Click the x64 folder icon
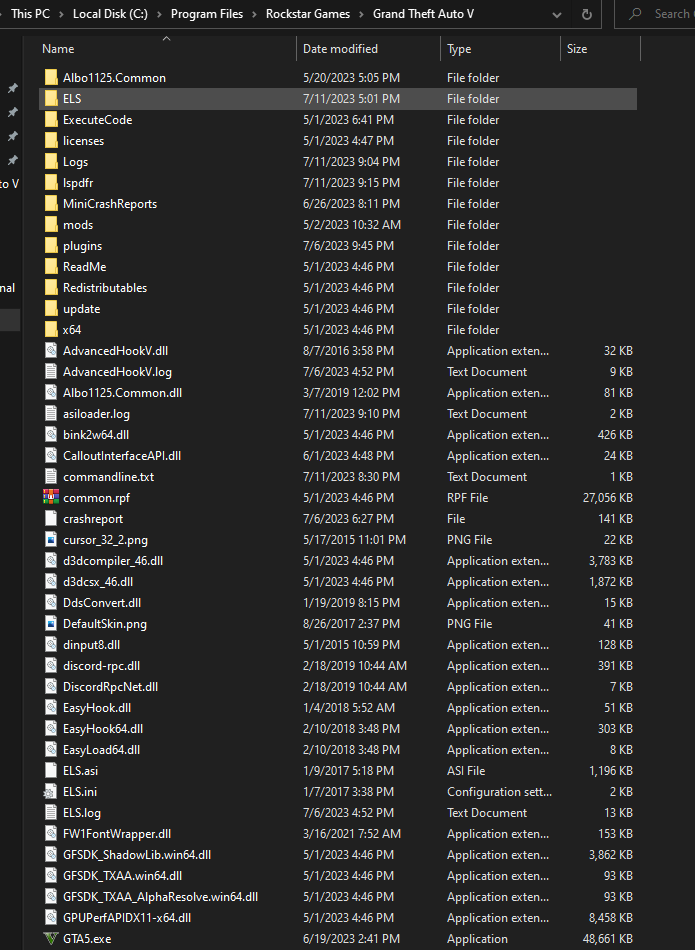 click(x=52, y=330)
